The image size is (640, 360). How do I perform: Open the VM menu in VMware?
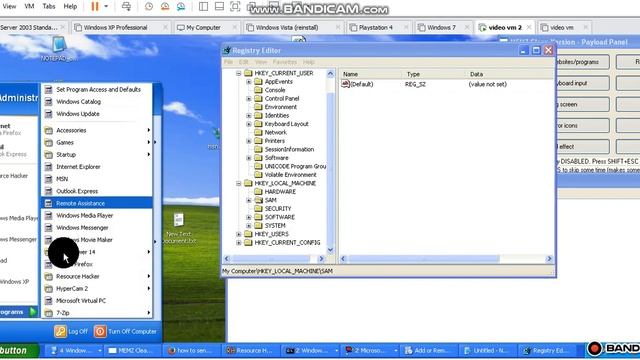[x=29, y=6]
